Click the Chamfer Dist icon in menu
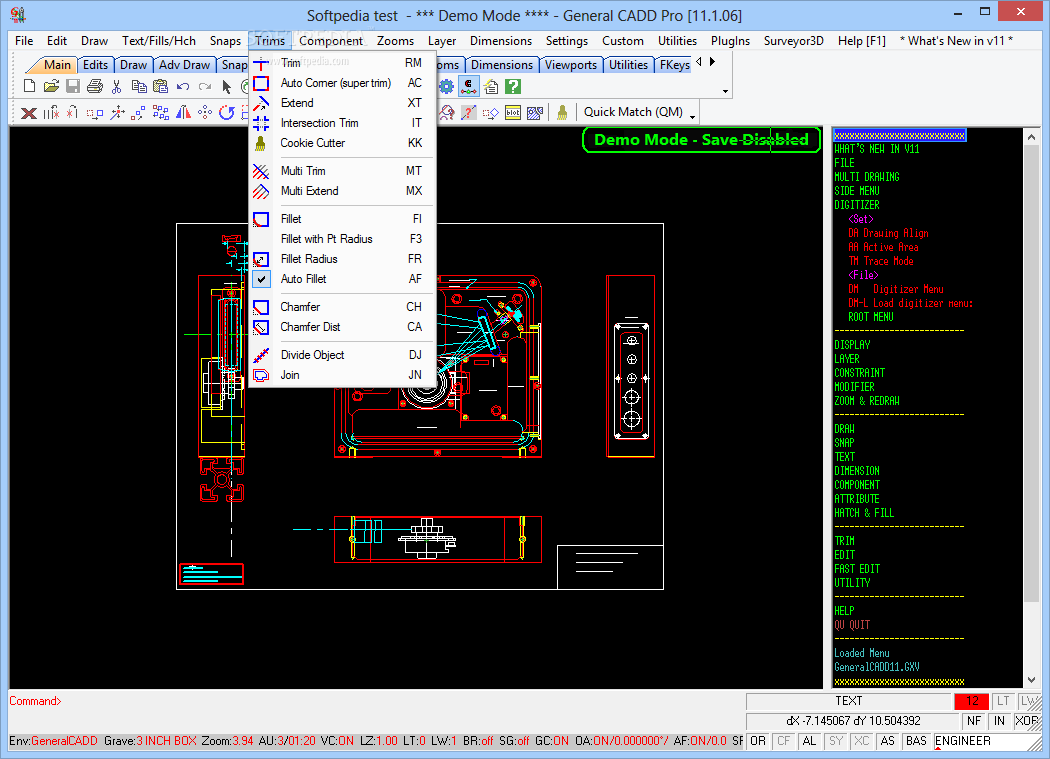The width and height of the screenshot is (1050, 759). click(261, 327)
